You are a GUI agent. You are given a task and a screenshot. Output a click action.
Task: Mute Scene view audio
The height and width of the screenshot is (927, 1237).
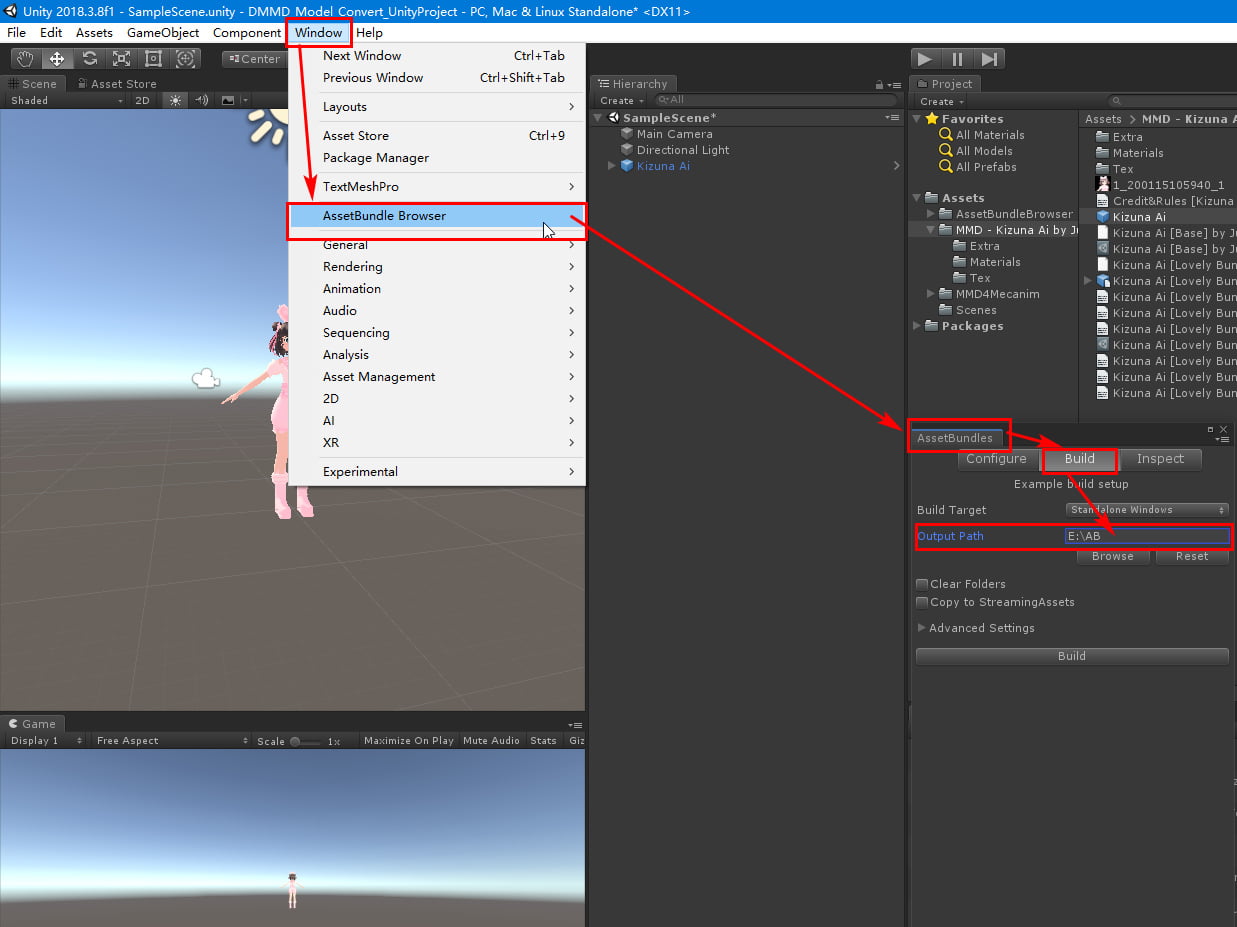tap(200, 100)
